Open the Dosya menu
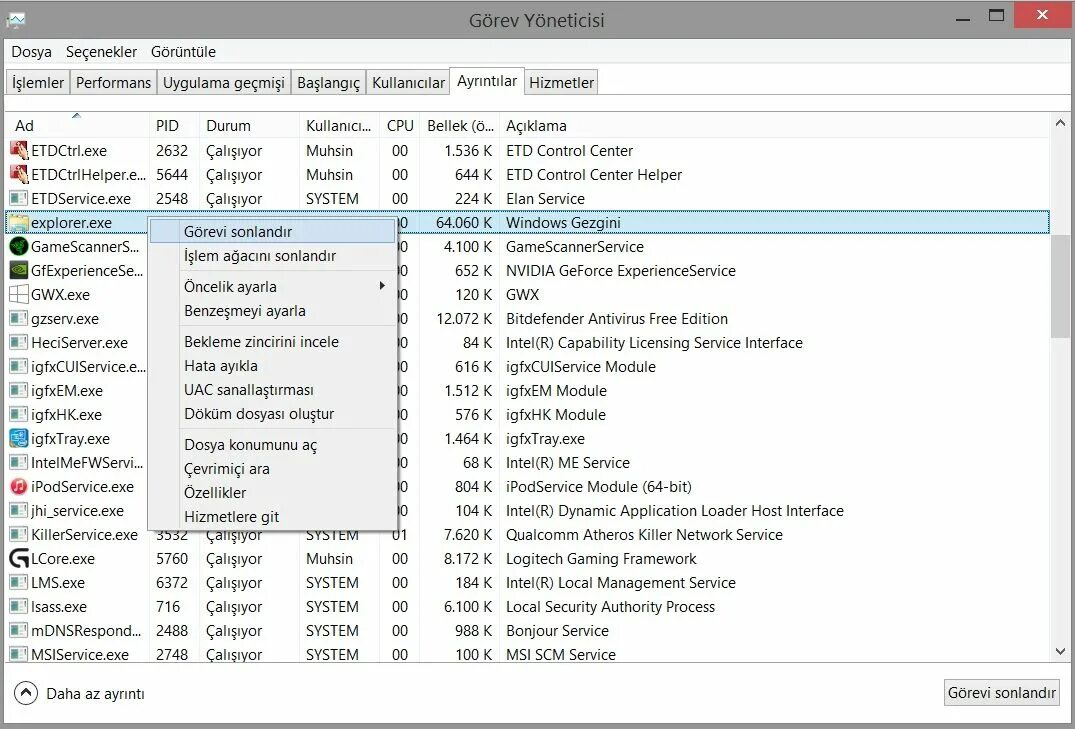Viewport: 1075px width, 729px height. [x=32, y=52]
